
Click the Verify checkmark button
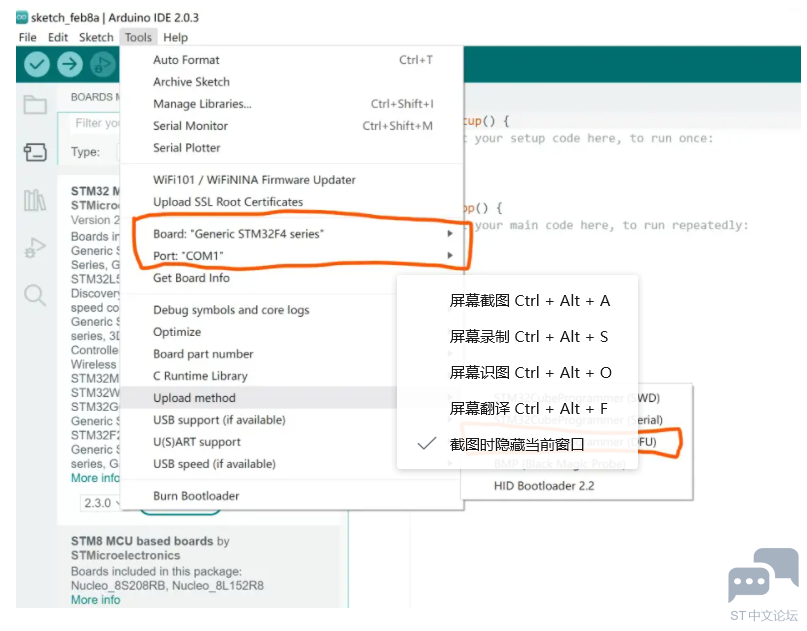[37, 64]
